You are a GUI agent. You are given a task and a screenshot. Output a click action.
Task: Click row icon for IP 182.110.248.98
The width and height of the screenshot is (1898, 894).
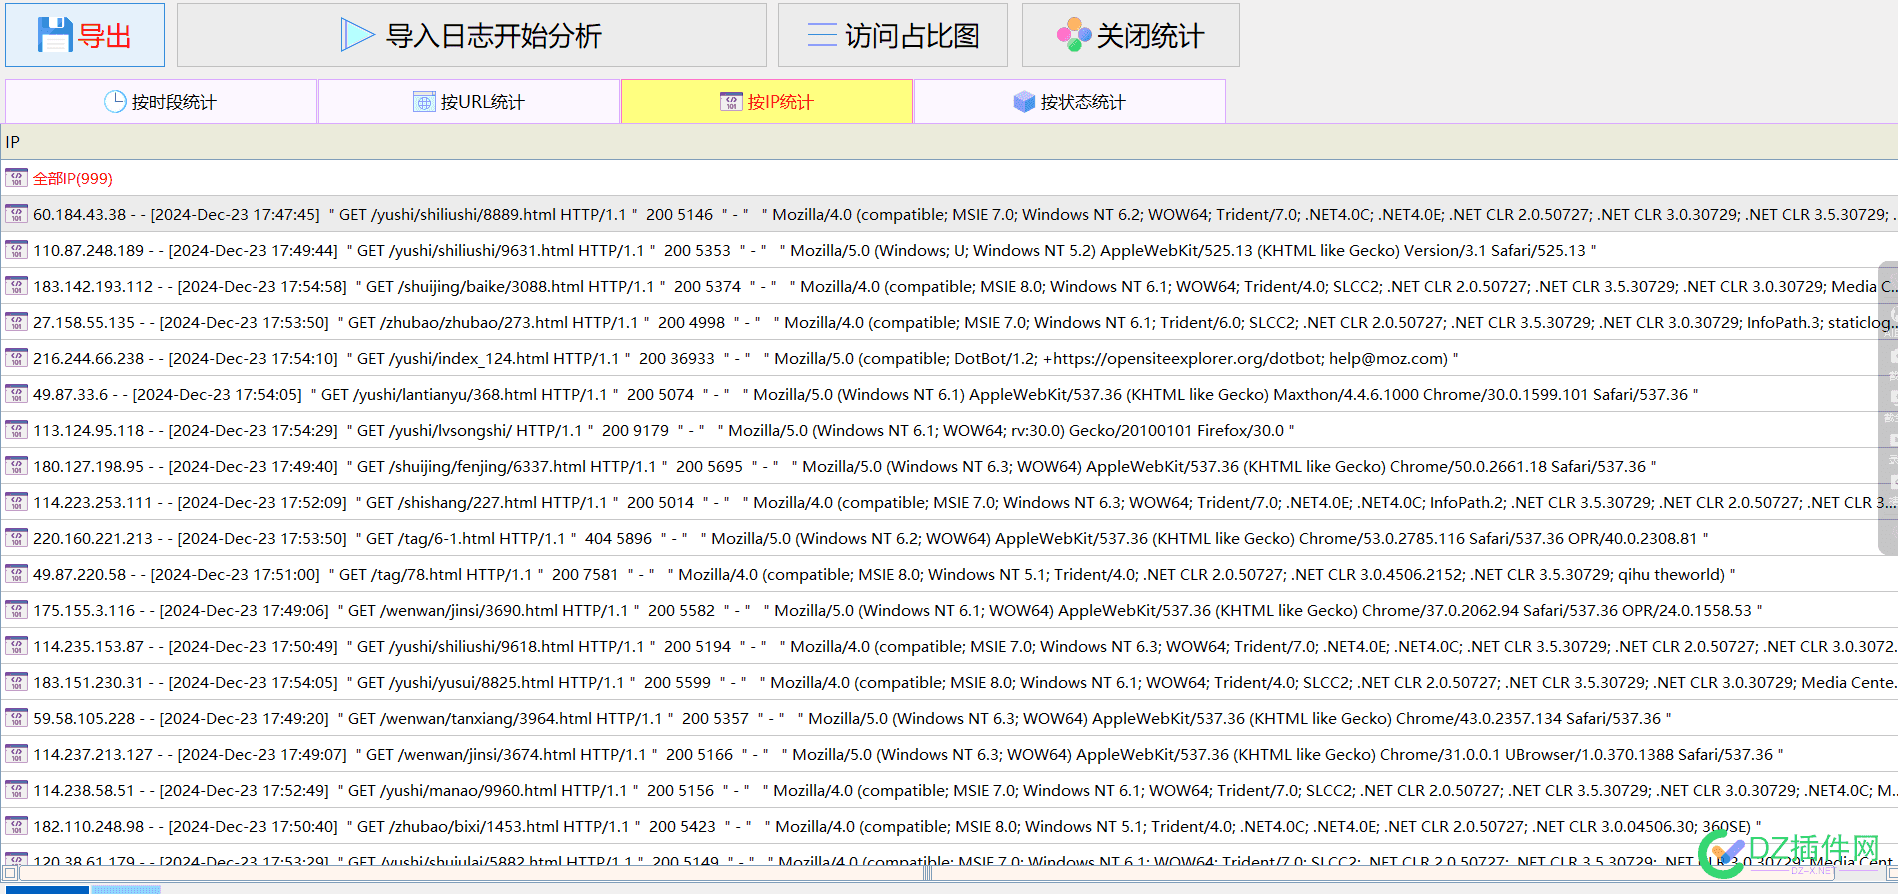pyautogui.click(x=16, y=826)
